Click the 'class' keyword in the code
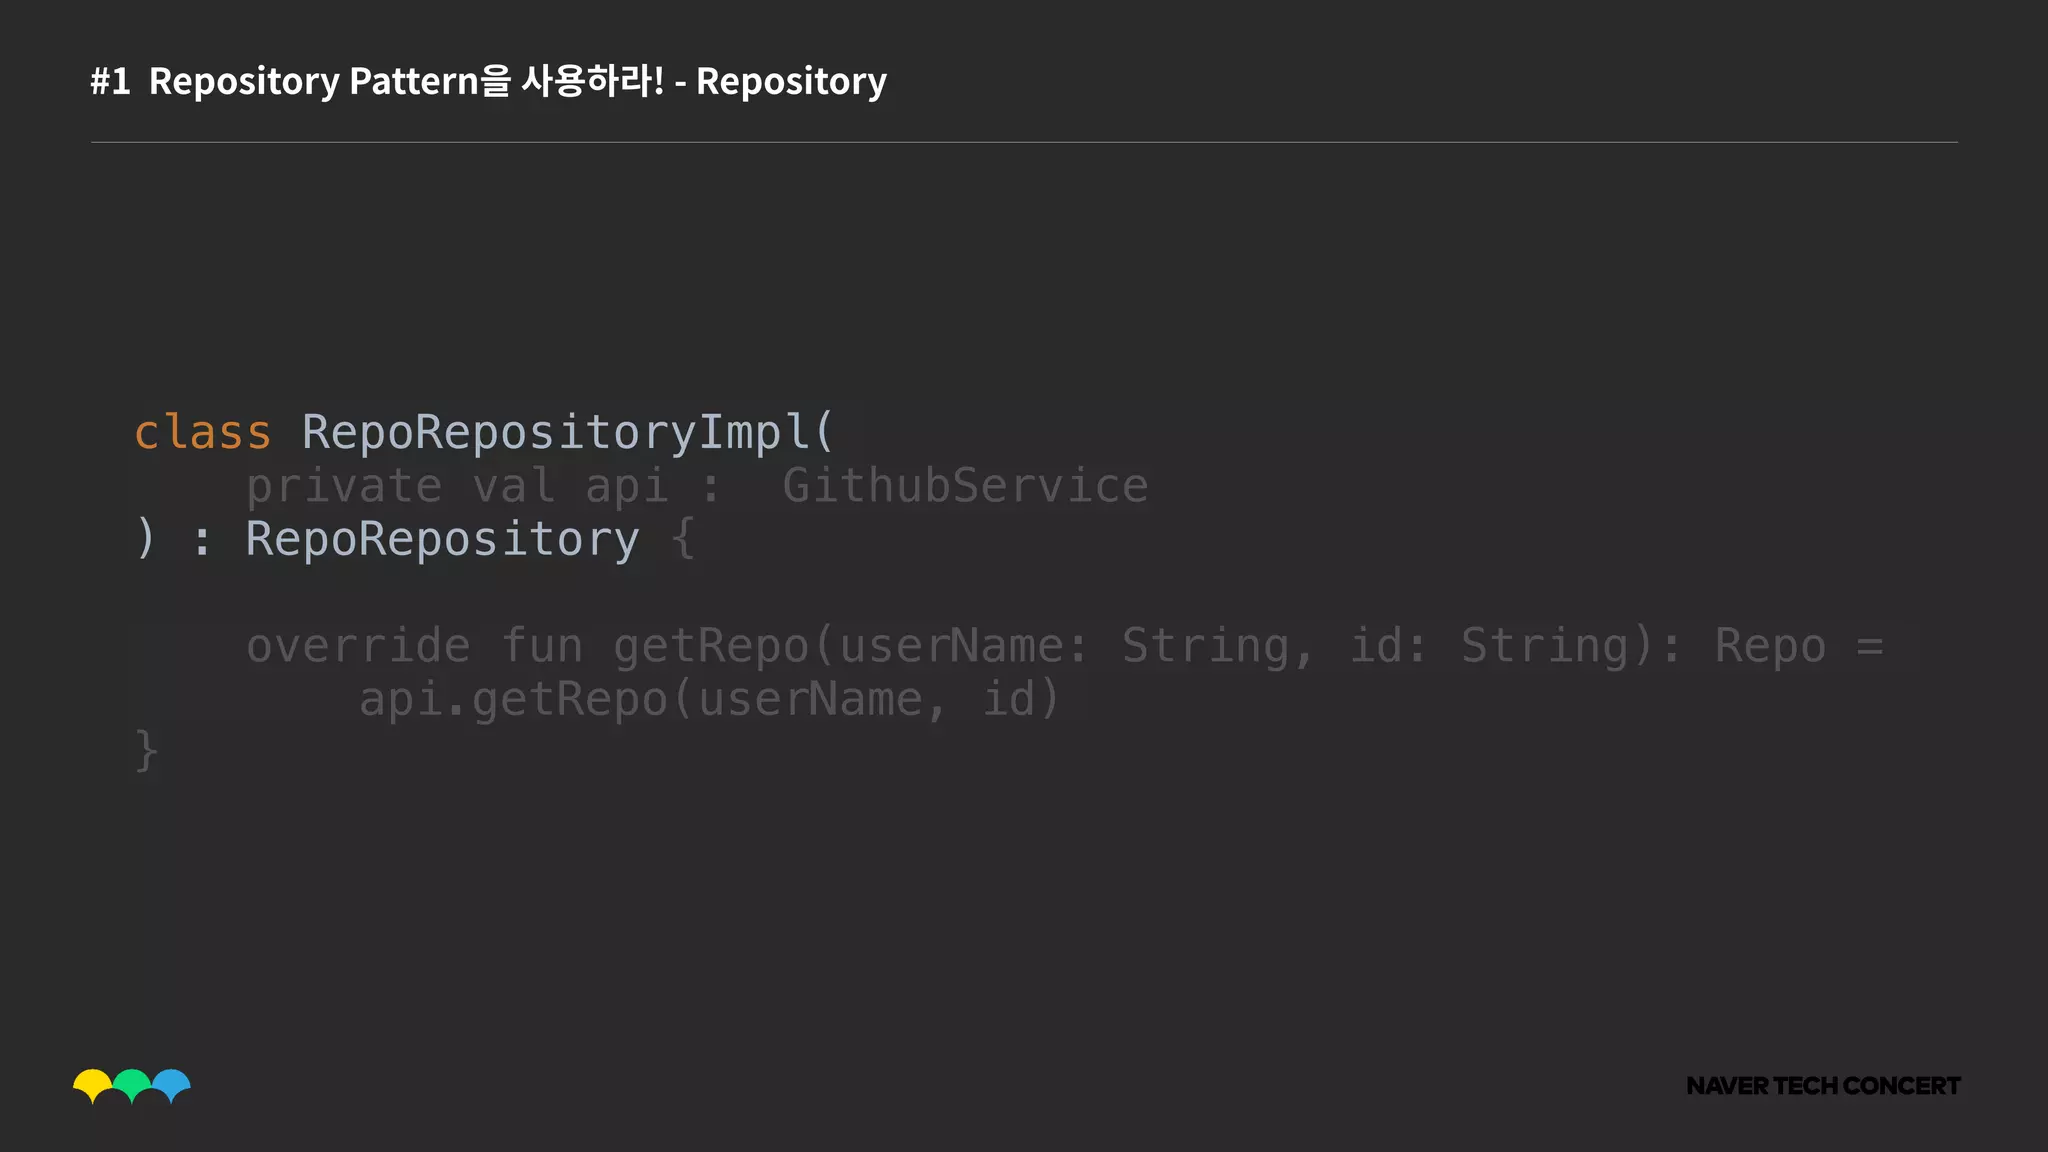Viewport: 2048px width, 1152px height. [203, 433]
